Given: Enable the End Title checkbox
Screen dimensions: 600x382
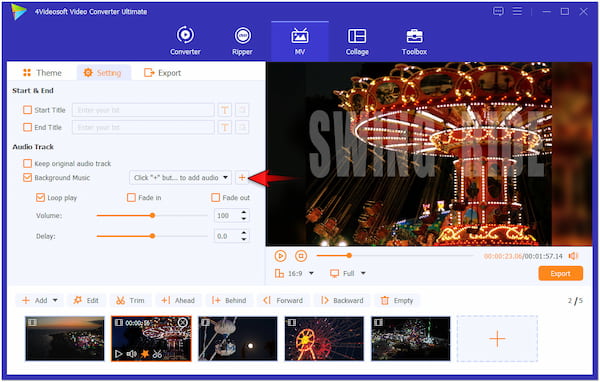Looking at the screenshot, I should tap(28, 127).
